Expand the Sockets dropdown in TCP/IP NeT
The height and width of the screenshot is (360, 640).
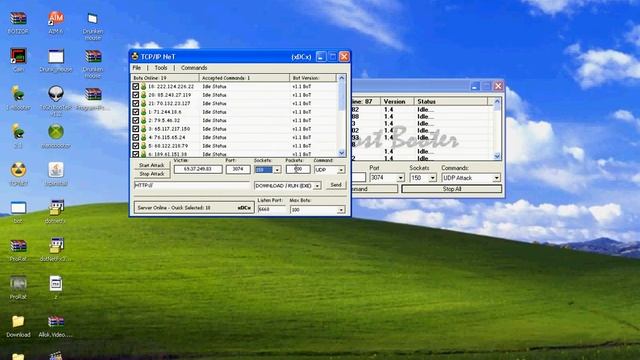coord(277,169)
